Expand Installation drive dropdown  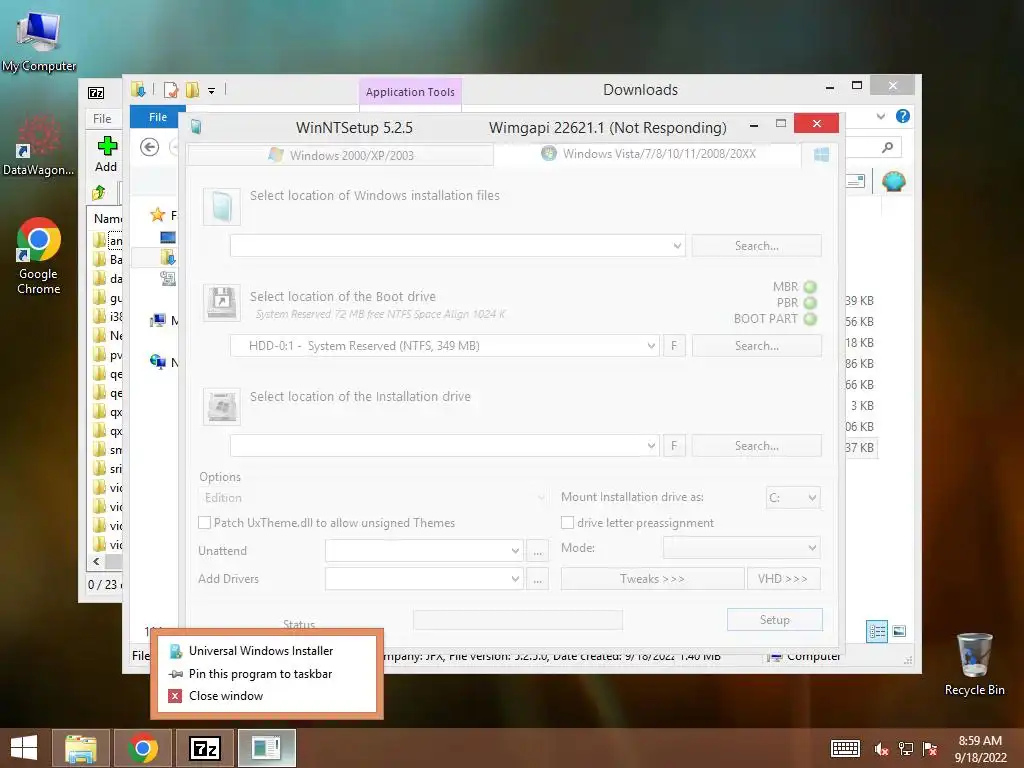coord(651,445)
